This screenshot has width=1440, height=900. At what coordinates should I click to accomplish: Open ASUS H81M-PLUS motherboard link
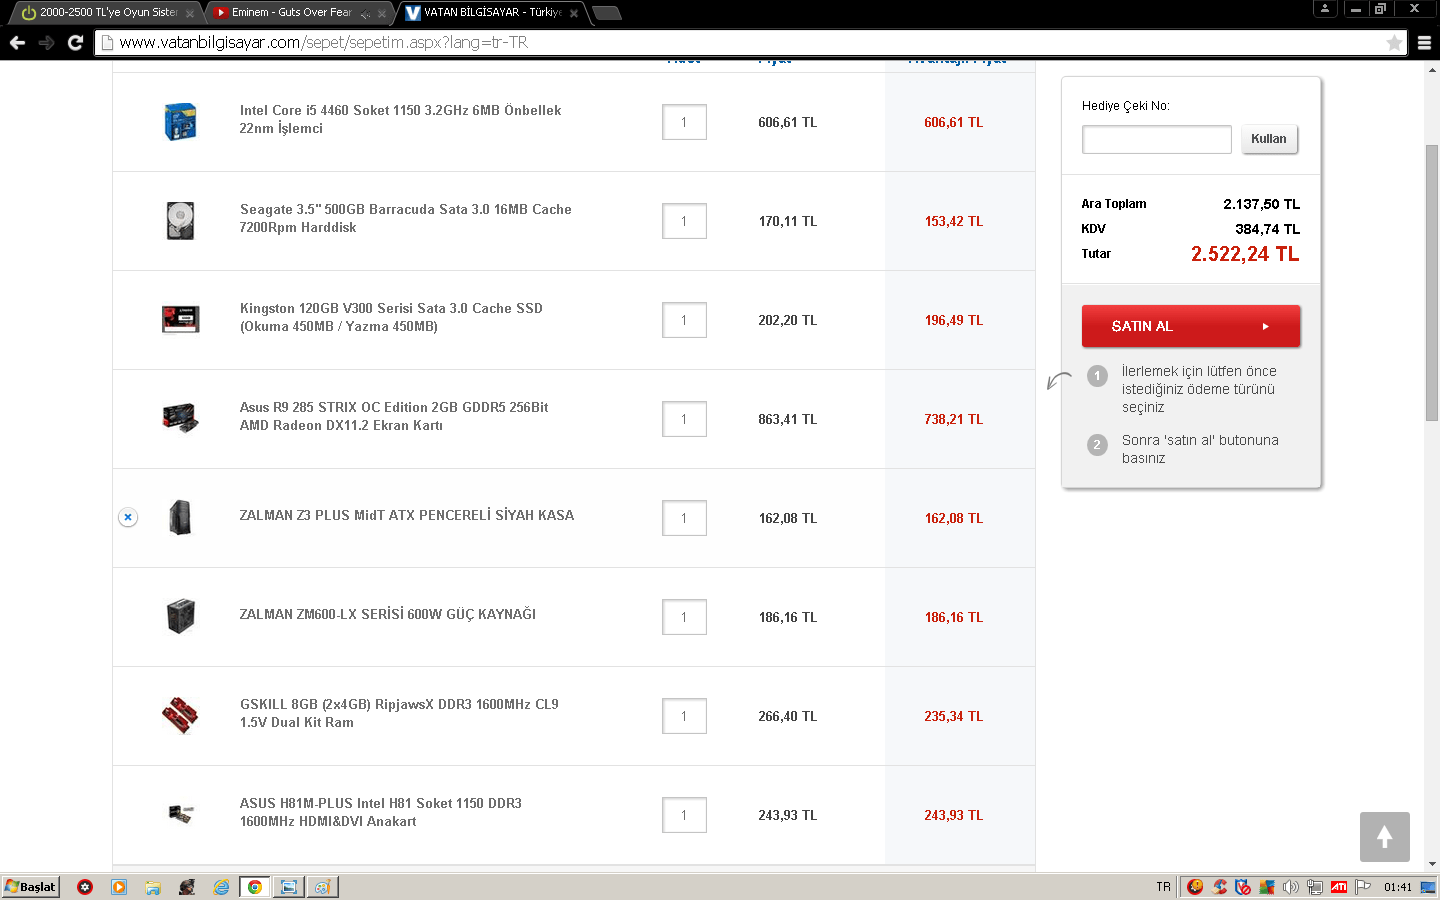coord(381,812)
